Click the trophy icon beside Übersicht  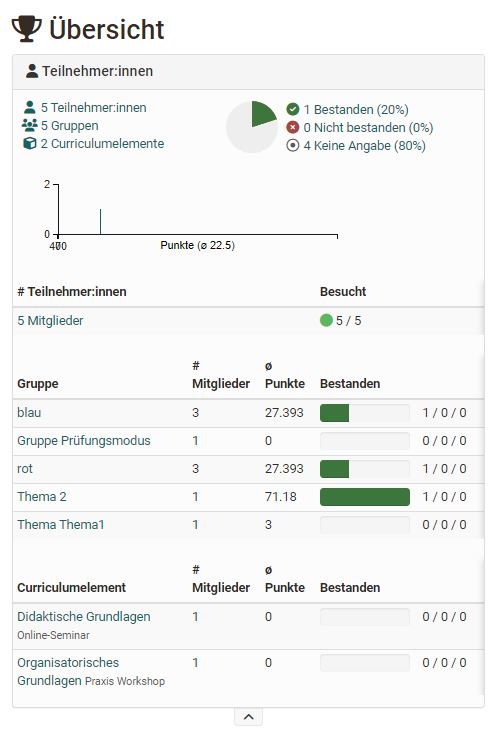tap(26, 29)
